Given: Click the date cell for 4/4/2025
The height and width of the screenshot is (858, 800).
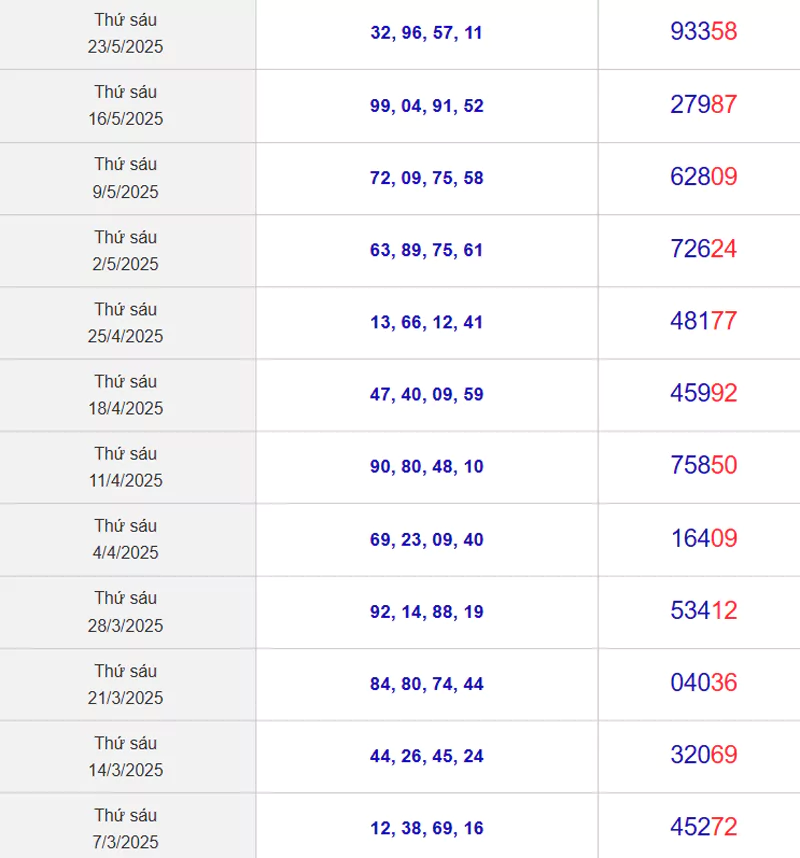Looking at the screenshot, I should [x=127, y=540].
